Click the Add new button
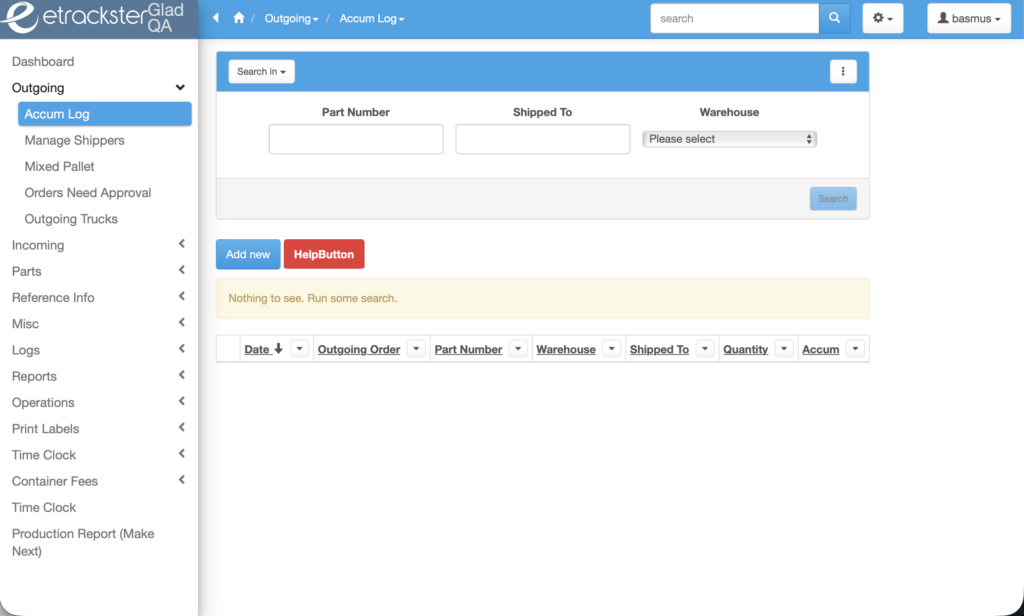This screenshot has height=616, width=1024. pos(248,254)
